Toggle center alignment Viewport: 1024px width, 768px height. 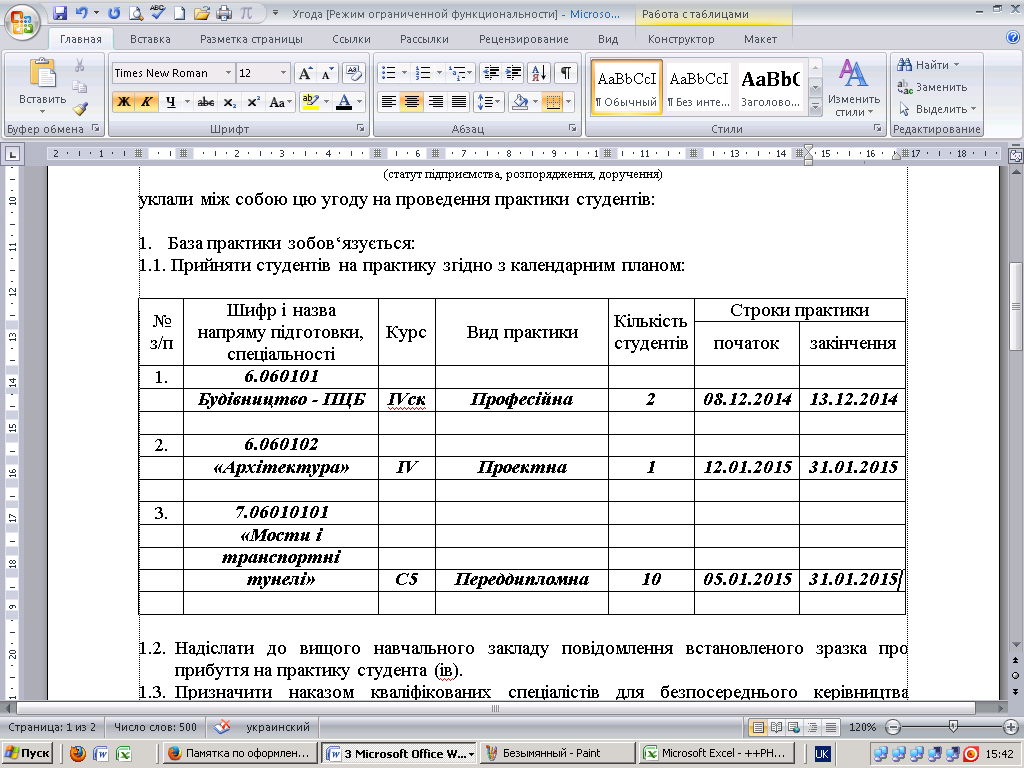411,102
